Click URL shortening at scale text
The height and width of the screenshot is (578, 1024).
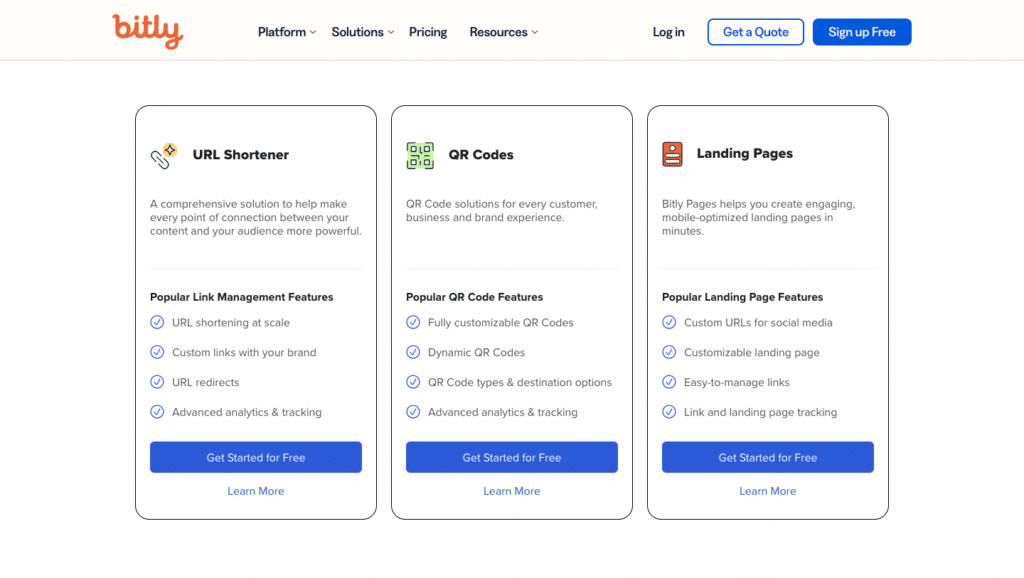[x=231, y=323]
